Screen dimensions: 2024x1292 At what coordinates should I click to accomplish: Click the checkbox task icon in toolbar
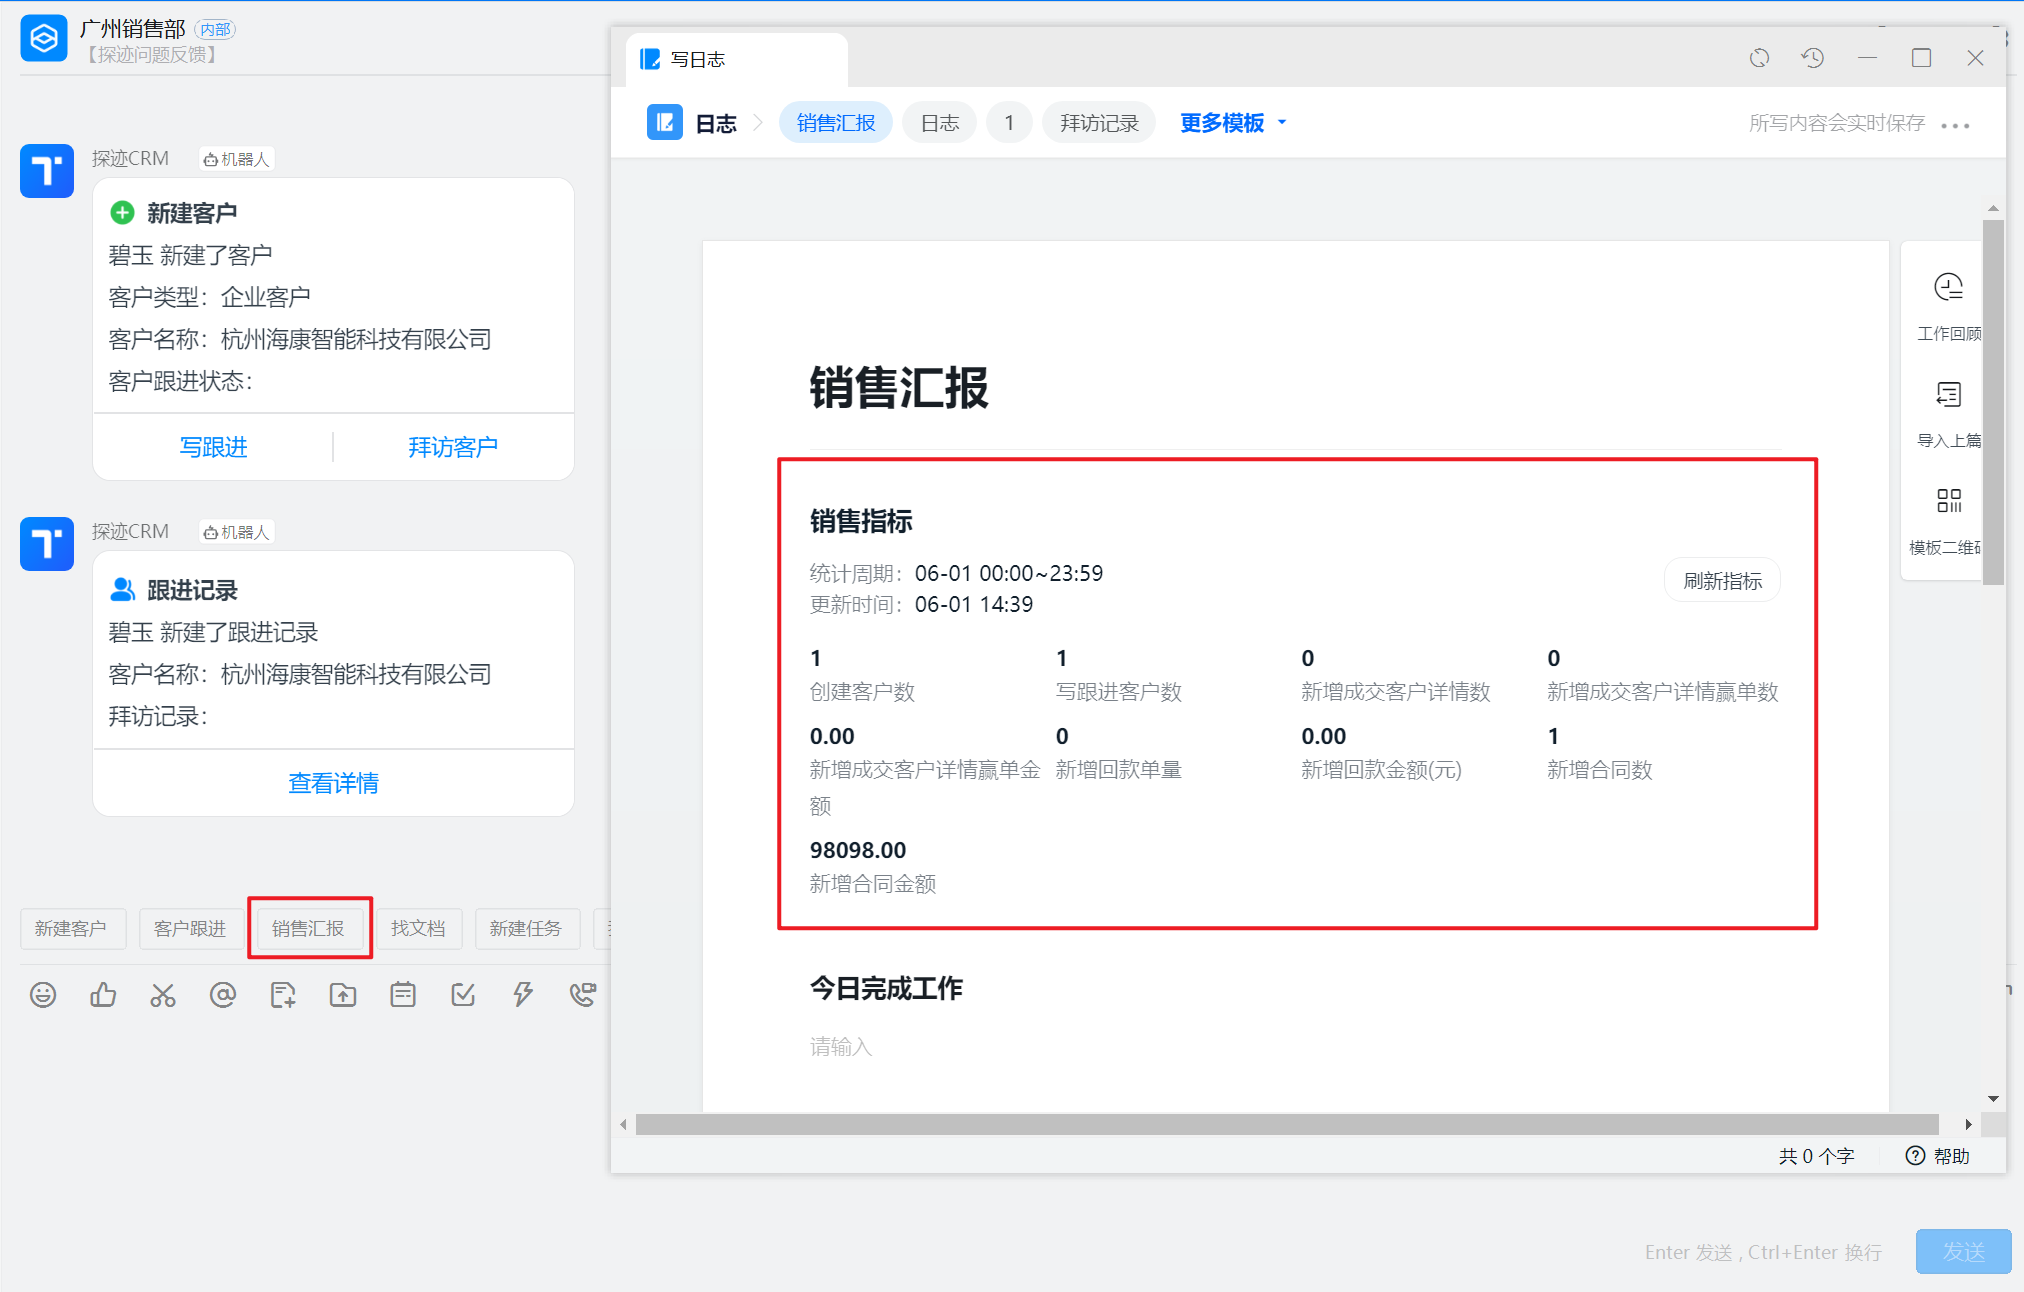point(463,994)
